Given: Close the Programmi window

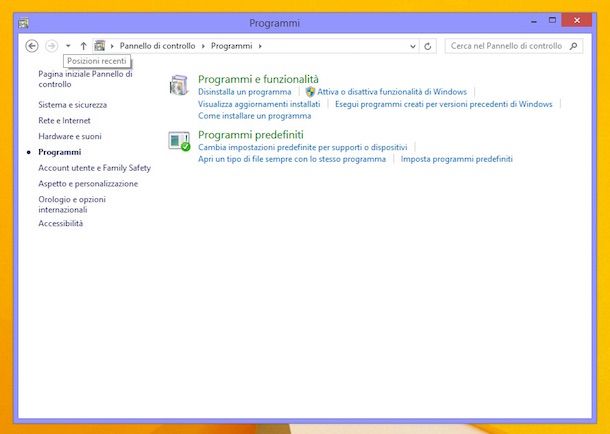Looking at the screenshot, I should (577, 20).
